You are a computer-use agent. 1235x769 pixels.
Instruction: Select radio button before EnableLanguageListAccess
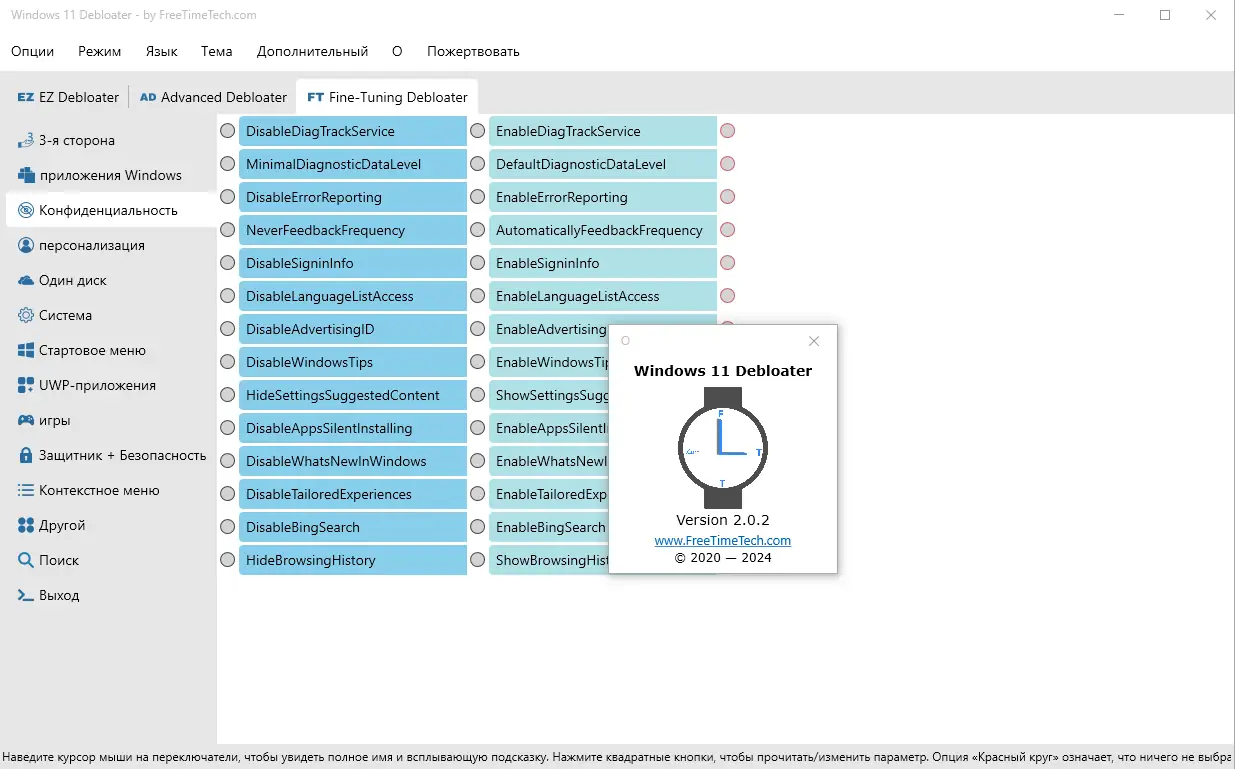point(478,296)
